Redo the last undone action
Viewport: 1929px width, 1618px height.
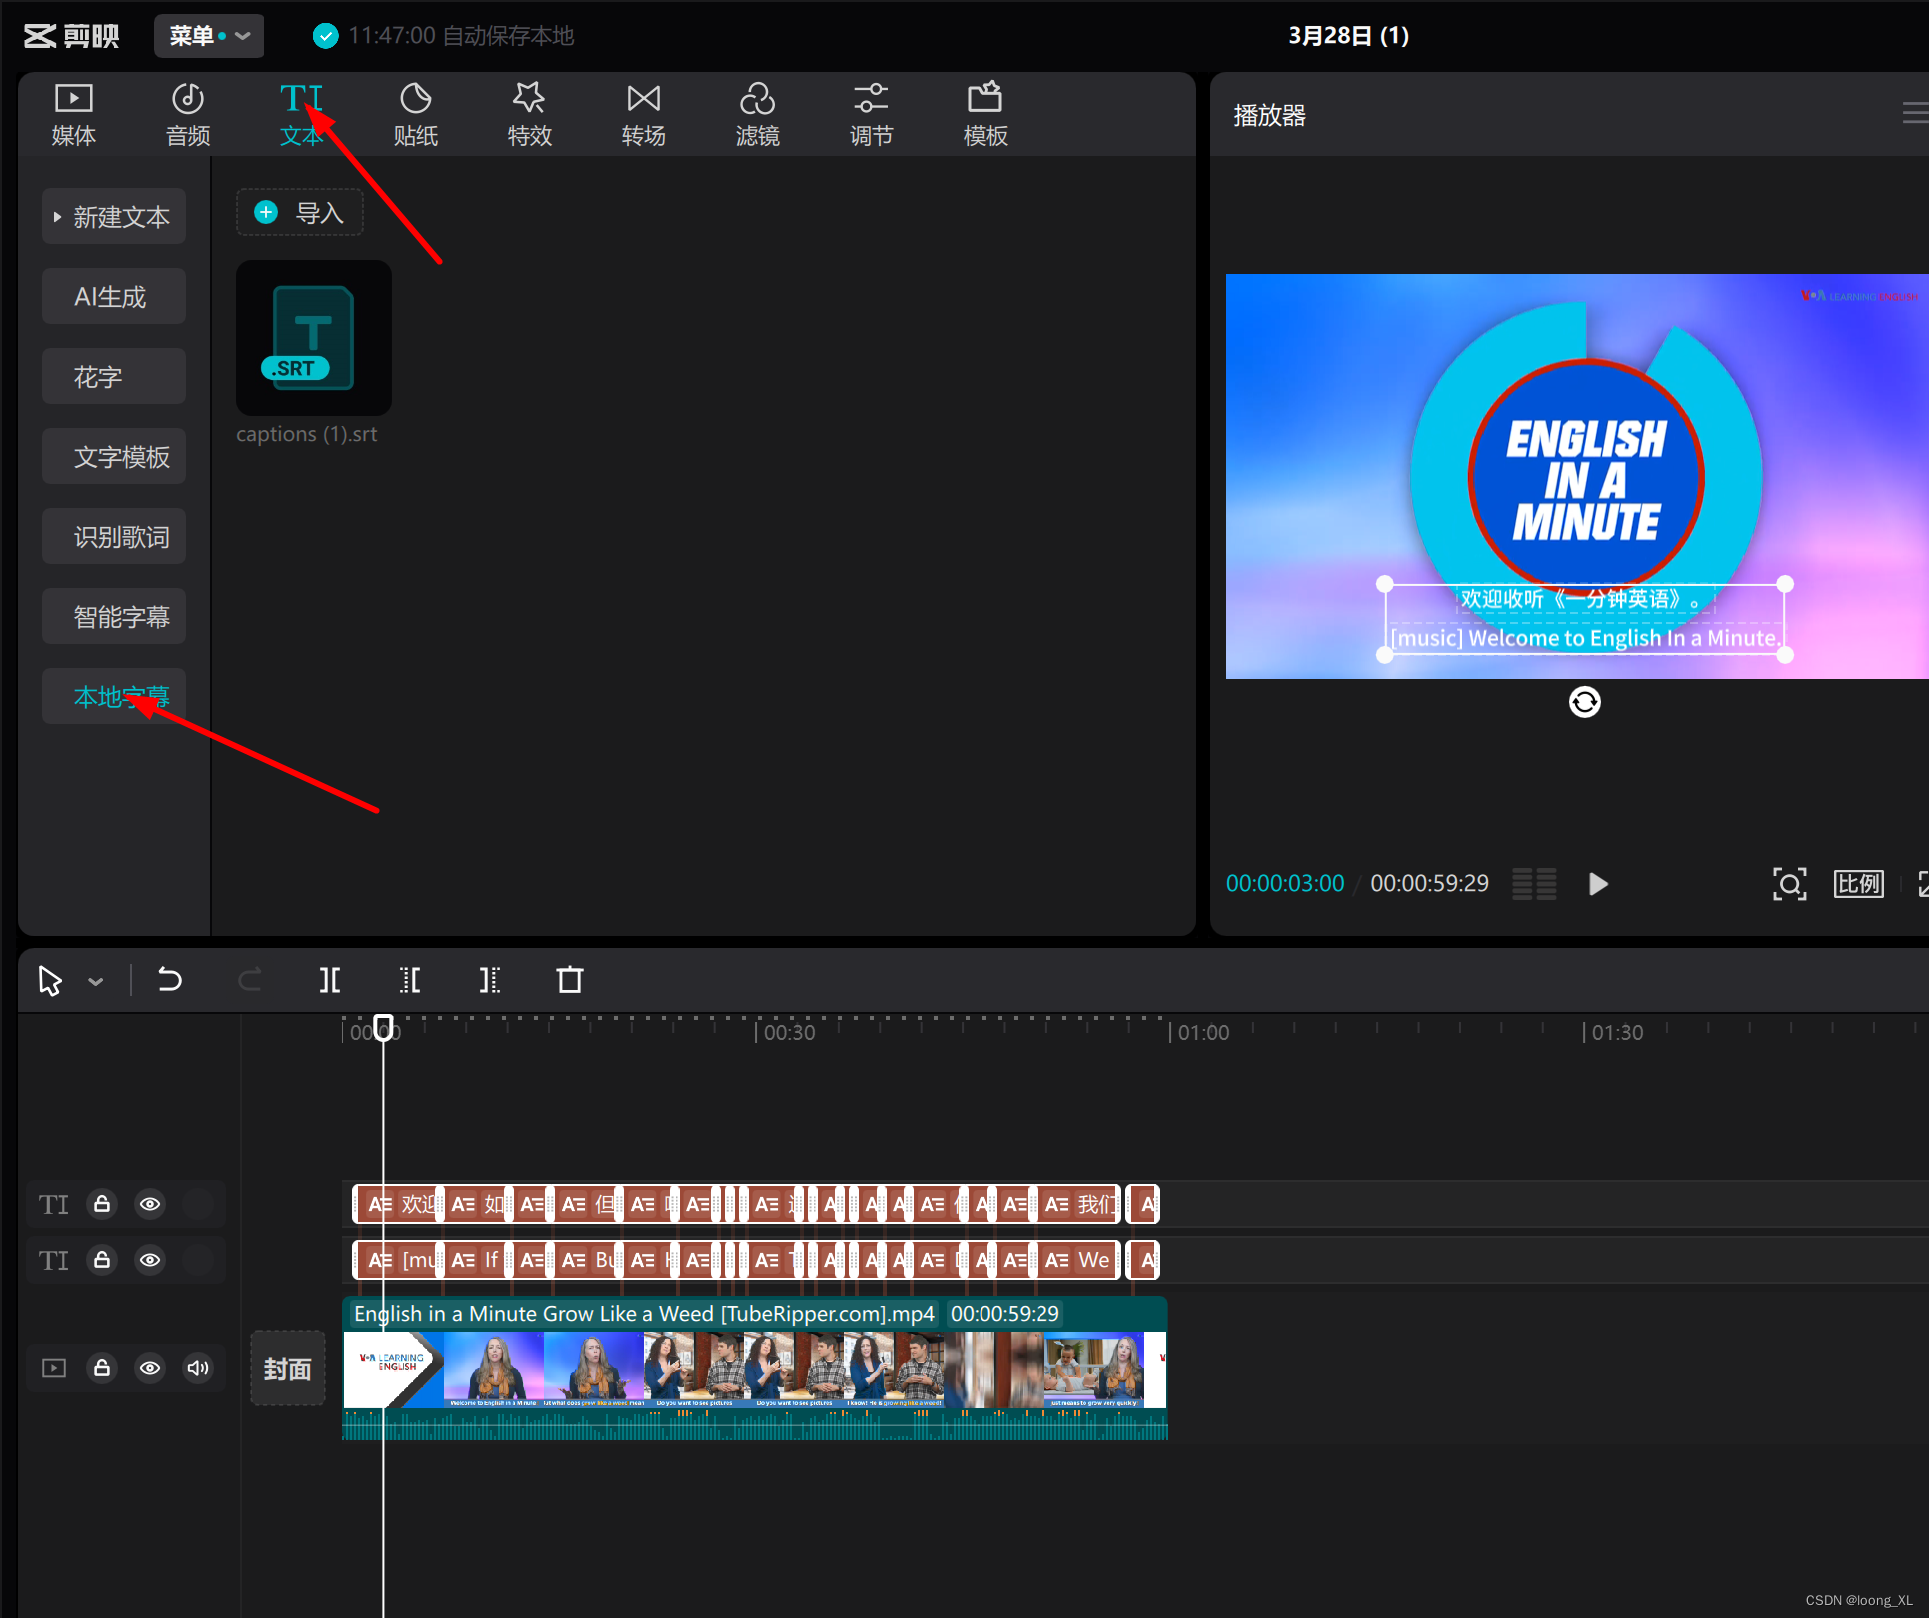click(249, 980)
